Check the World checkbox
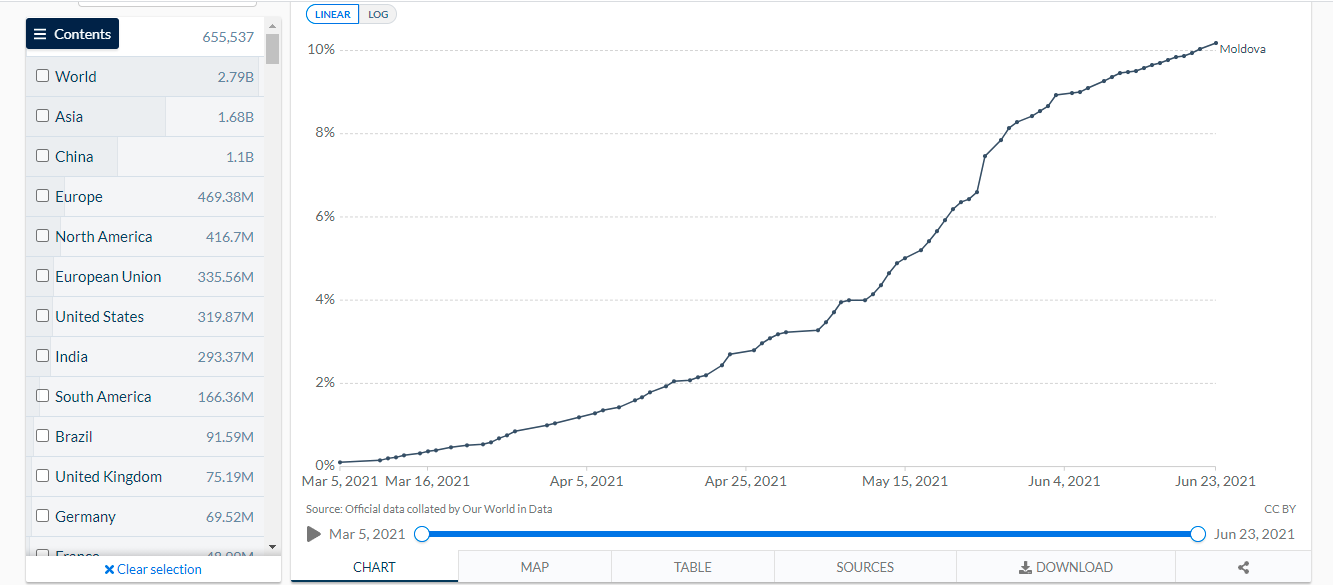 click(42, 76)
